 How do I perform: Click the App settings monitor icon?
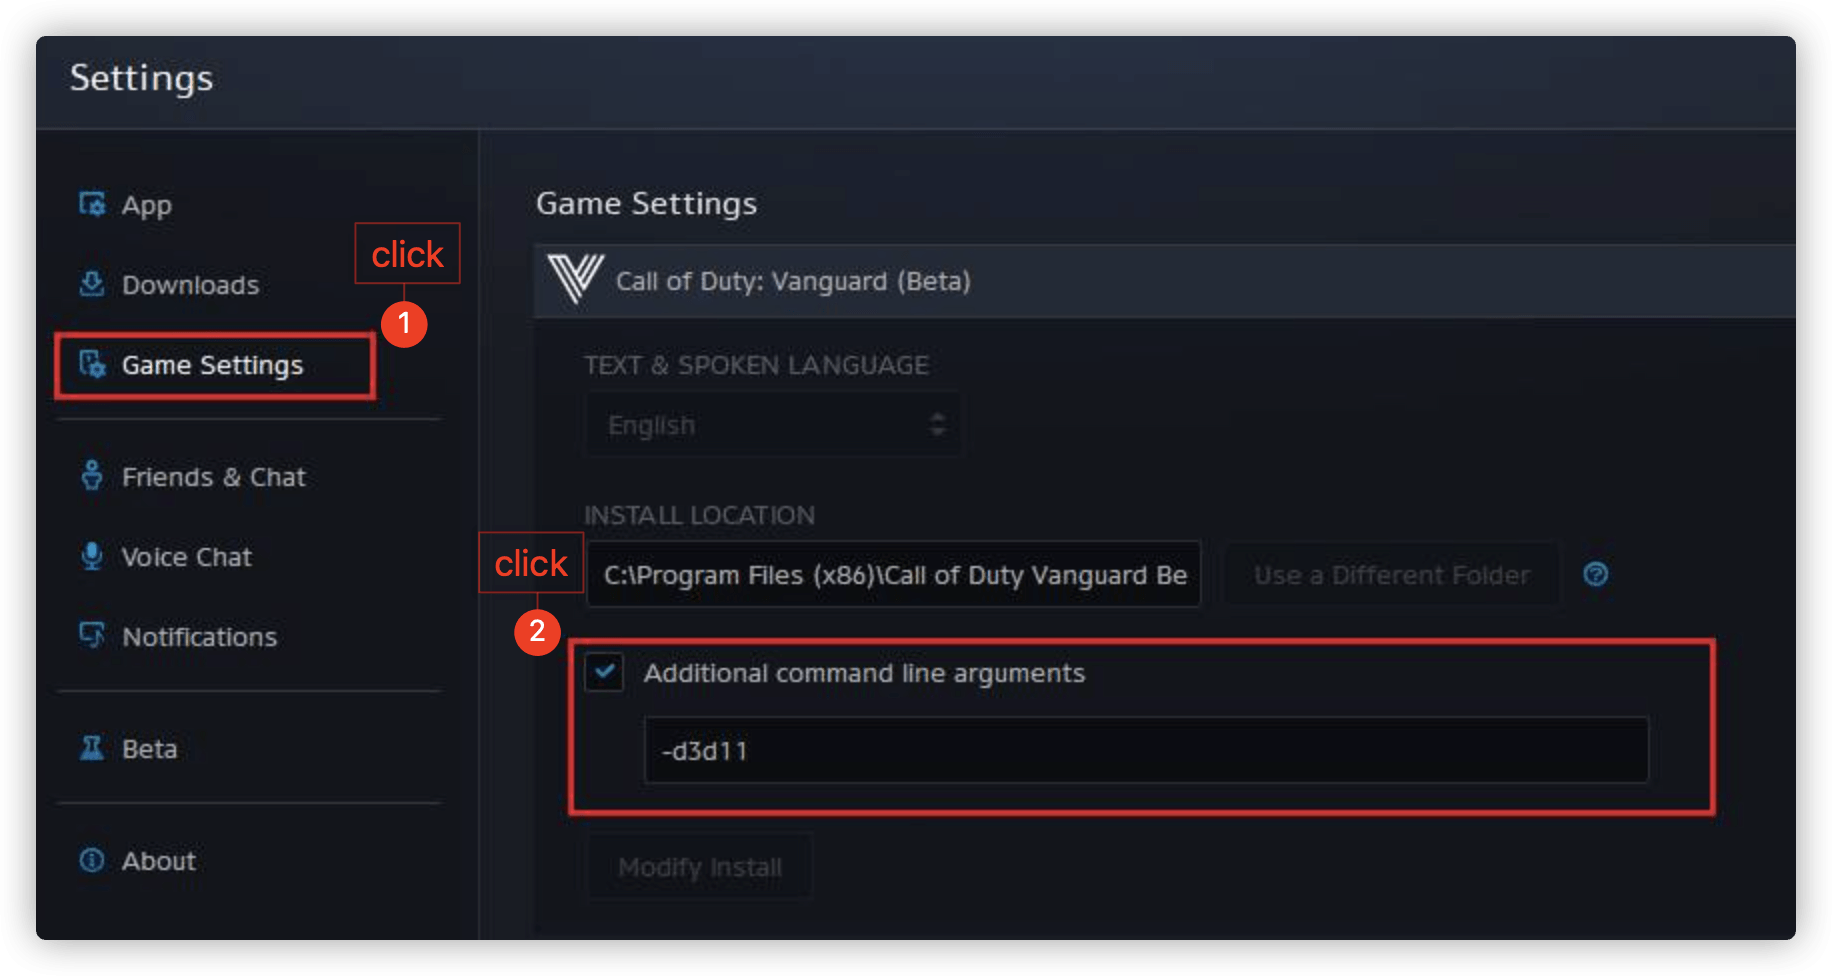click(92, 204)
